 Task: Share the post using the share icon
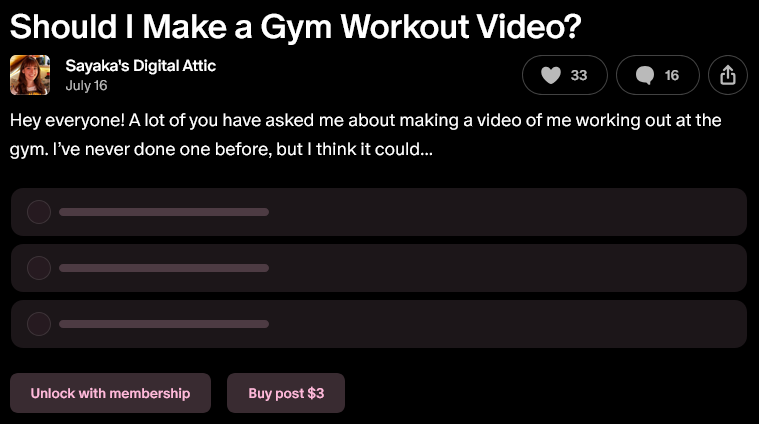pos(728,75)
